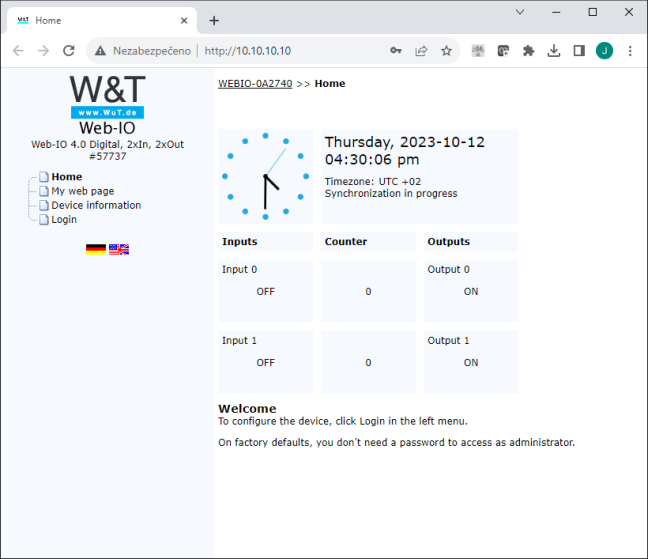This screenshot has height=559, width=648.
Task: Reload the page
Action: [69, 51]
